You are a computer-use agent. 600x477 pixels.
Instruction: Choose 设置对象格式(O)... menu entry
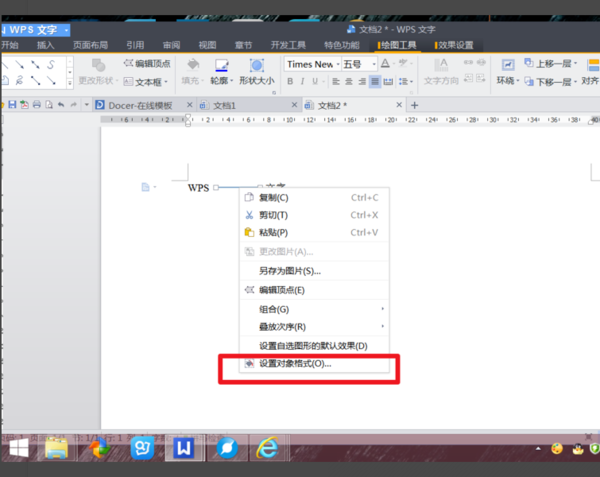[315, 363]
